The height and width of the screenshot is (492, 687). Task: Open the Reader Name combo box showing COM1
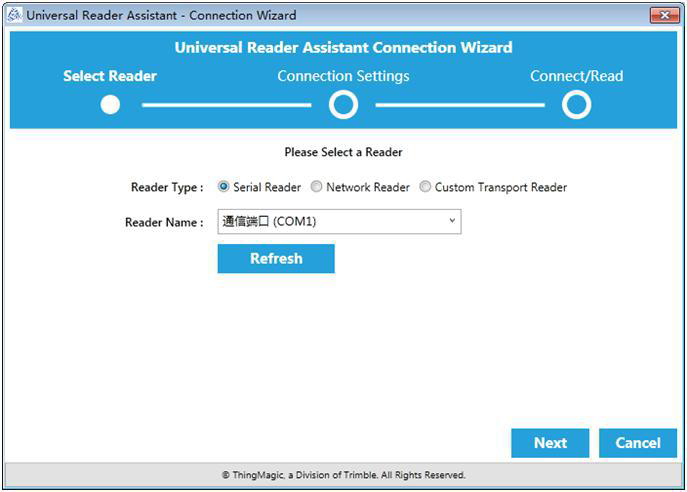click(330, 222)
